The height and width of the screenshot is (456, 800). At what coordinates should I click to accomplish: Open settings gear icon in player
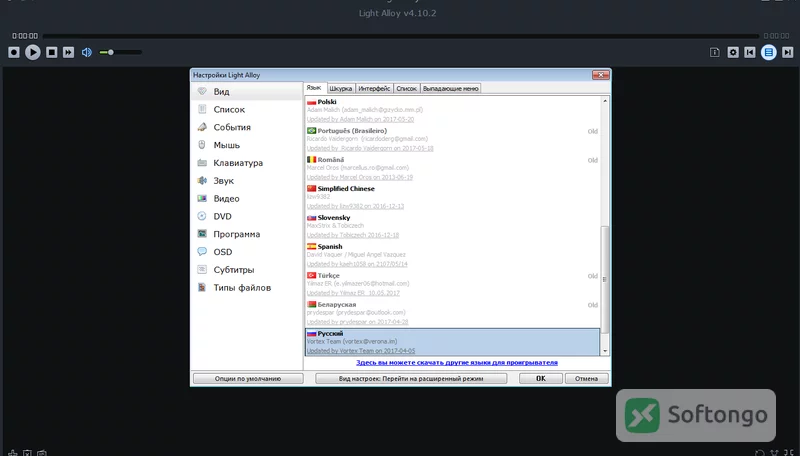(x=733, y=52)
